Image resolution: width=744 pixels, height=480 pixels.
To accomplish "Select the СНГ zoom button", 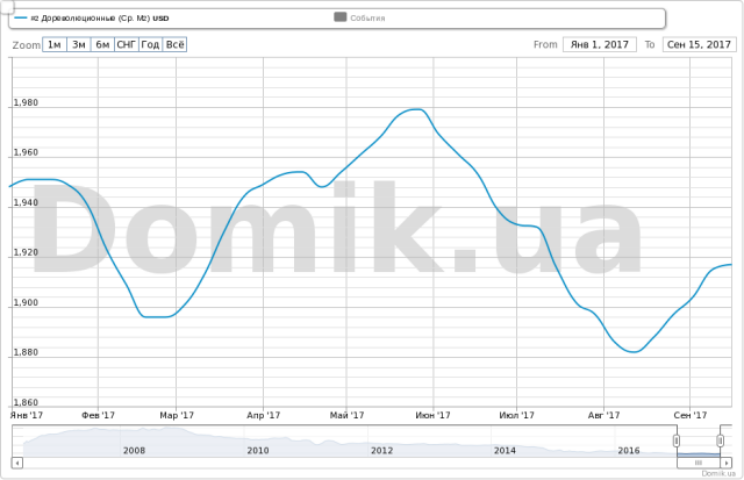I will (127, 45).
